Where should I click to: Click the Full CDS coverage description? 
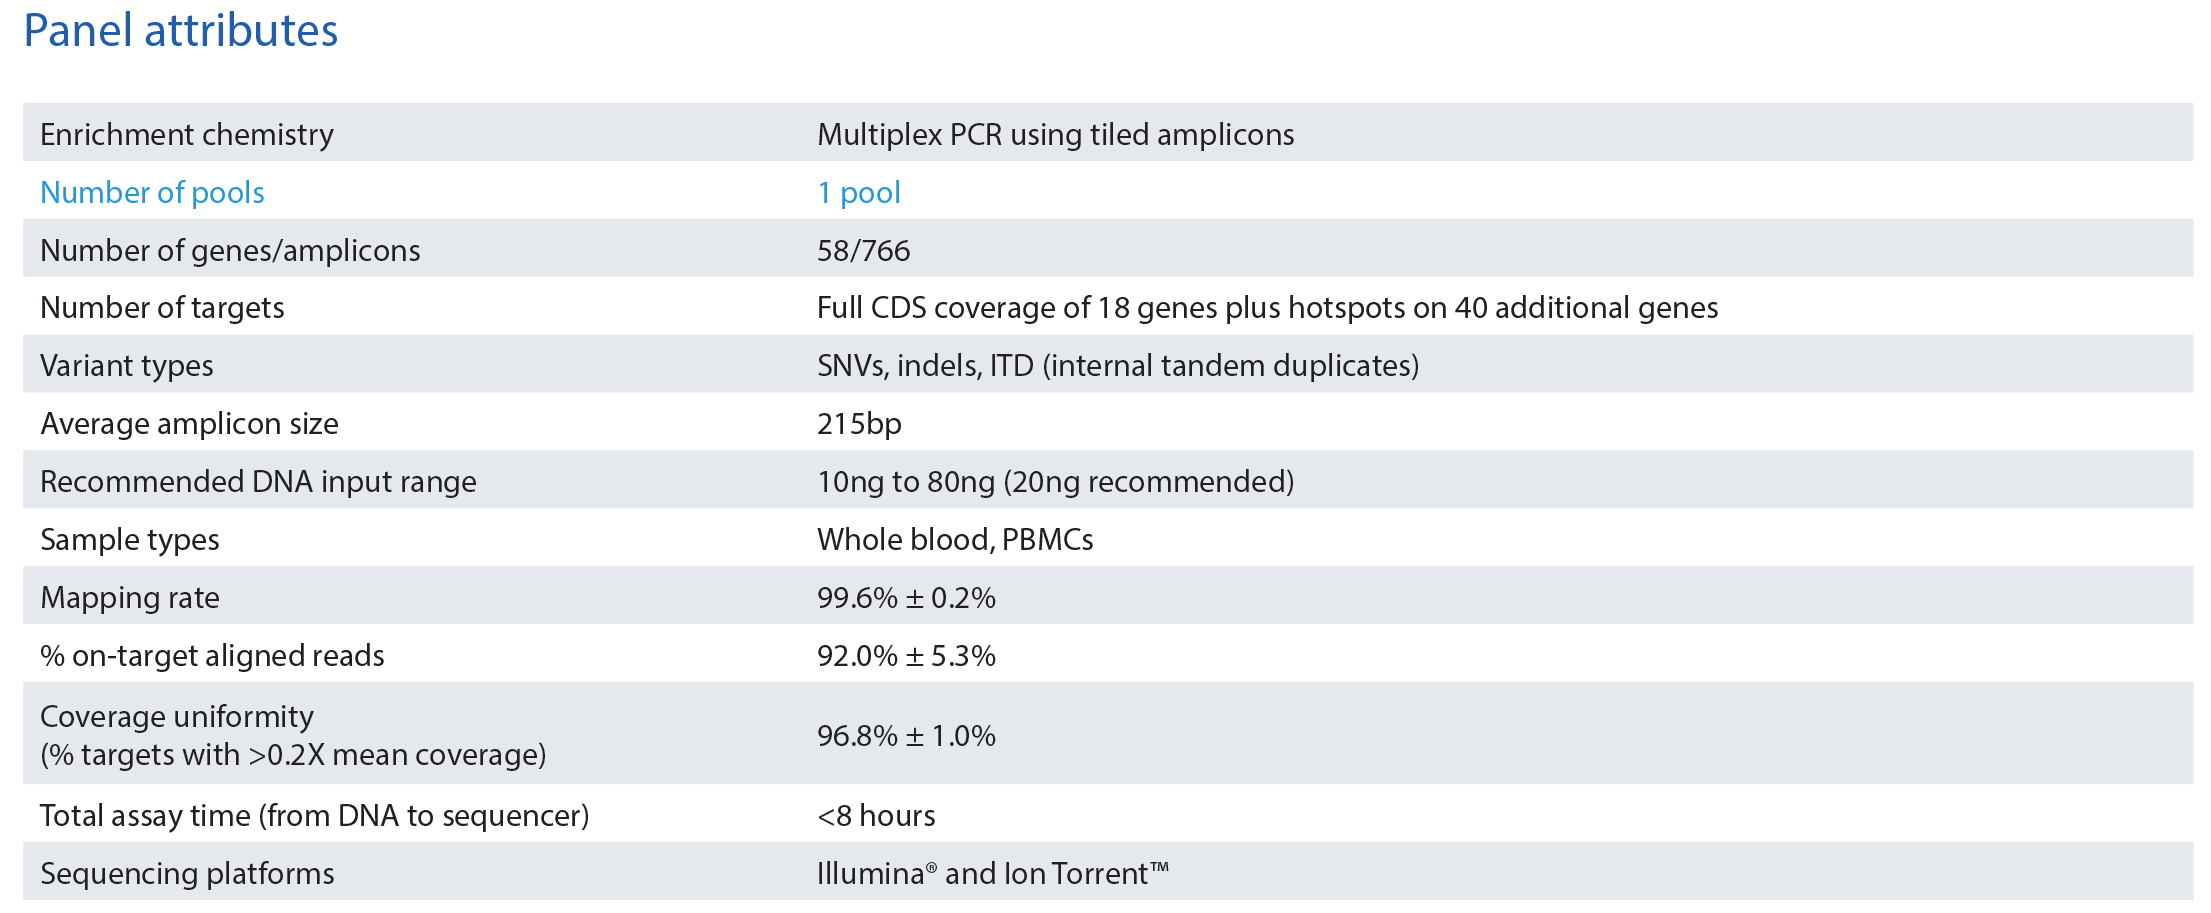[1267, 308]
